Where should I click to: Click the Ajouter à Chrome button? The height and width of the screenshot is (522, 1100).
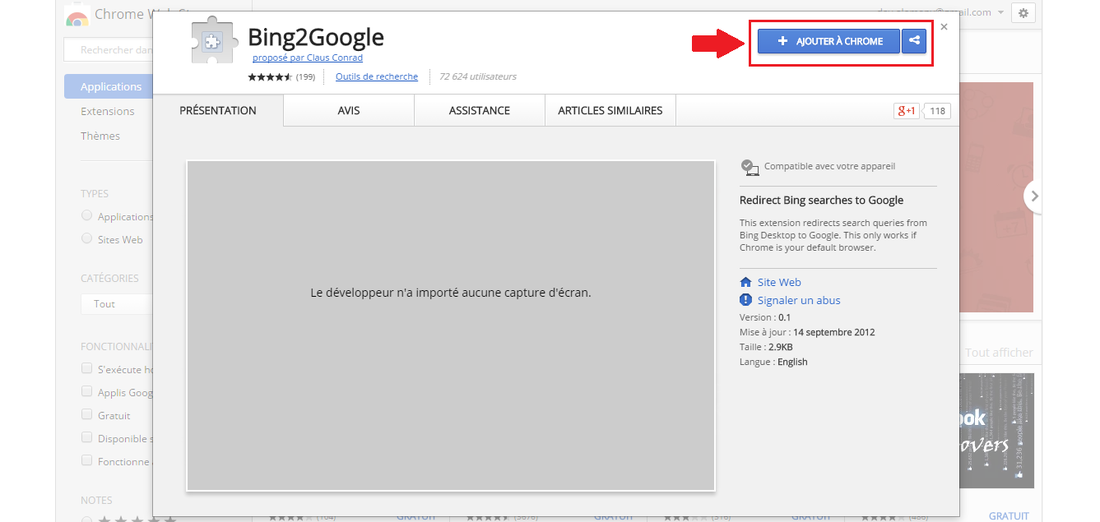[x=829, y=41]
